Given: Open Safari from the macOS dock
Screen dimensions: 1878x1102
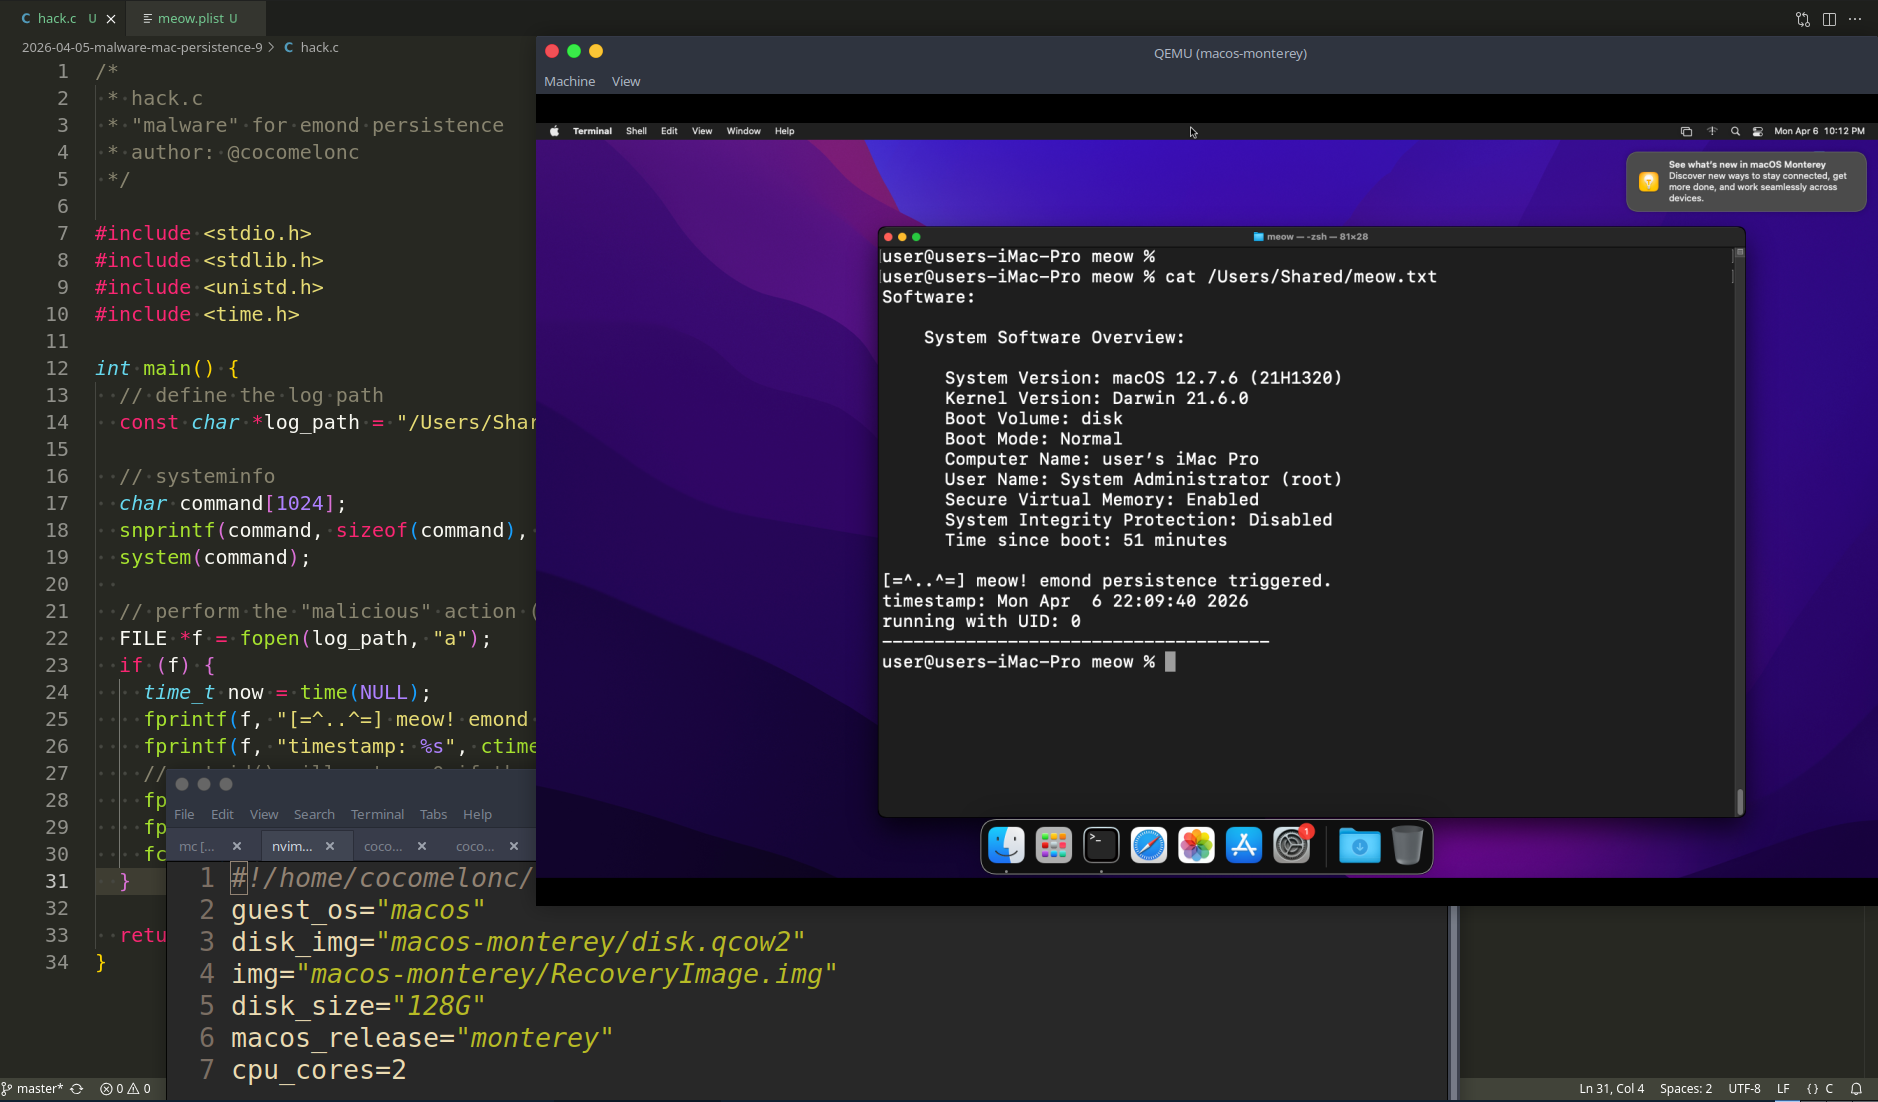Looking at the screenshot, I should [1148, 846].
